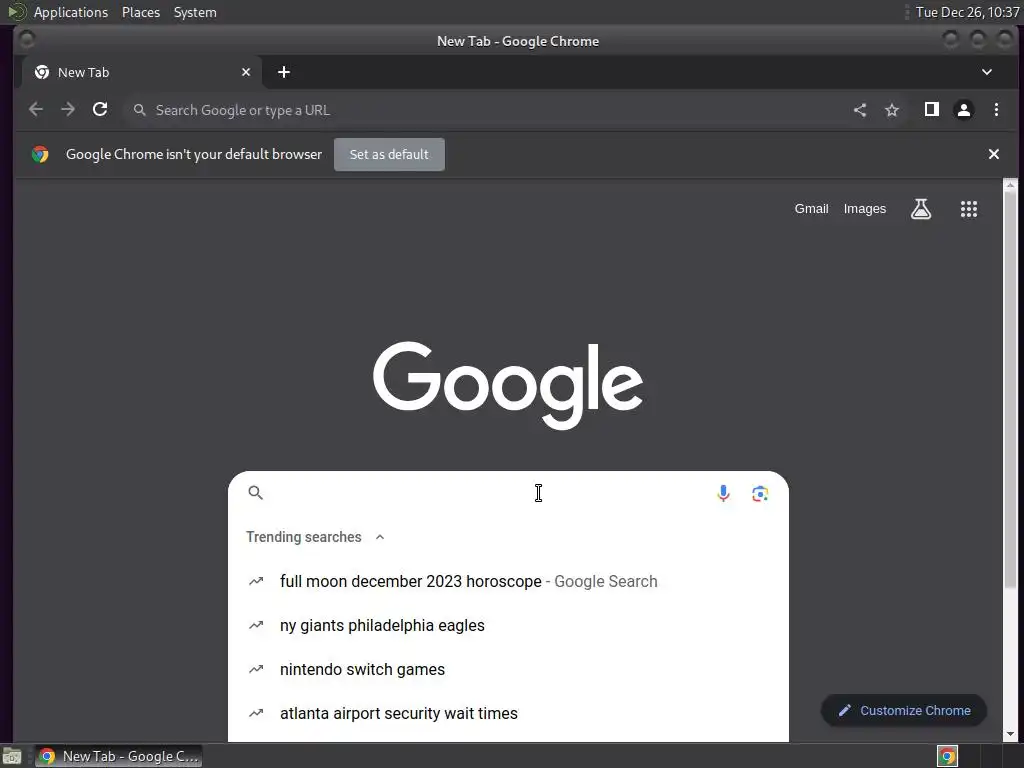Go back with the browser back arrow
This screenshot has width=1024, height=768.
coord(36,110)
